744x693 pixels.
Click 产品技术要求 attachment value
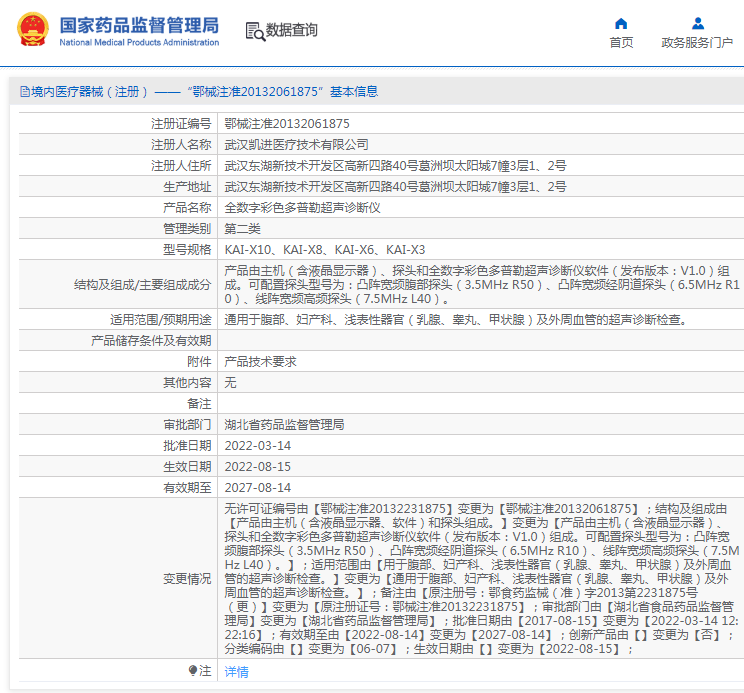[x=260, y=362]
